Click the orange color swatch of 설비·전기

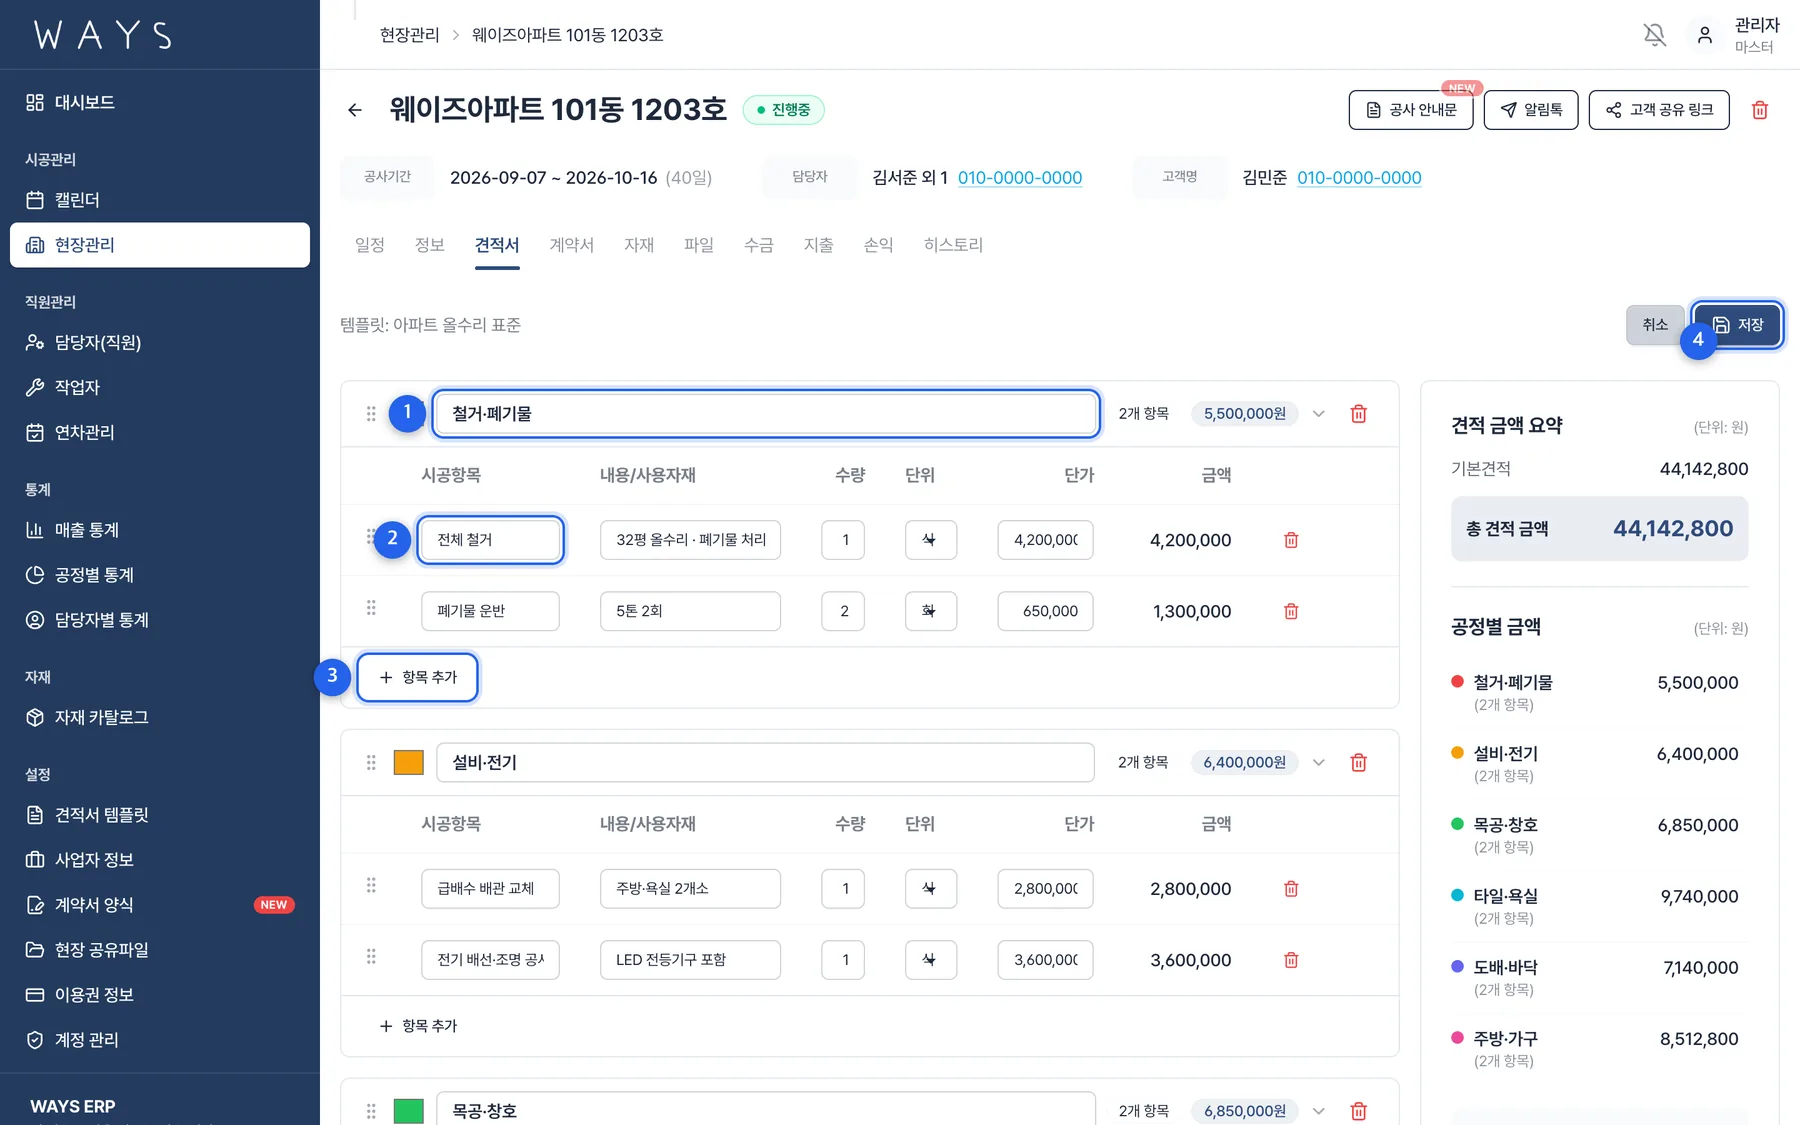tap(409, 763)
